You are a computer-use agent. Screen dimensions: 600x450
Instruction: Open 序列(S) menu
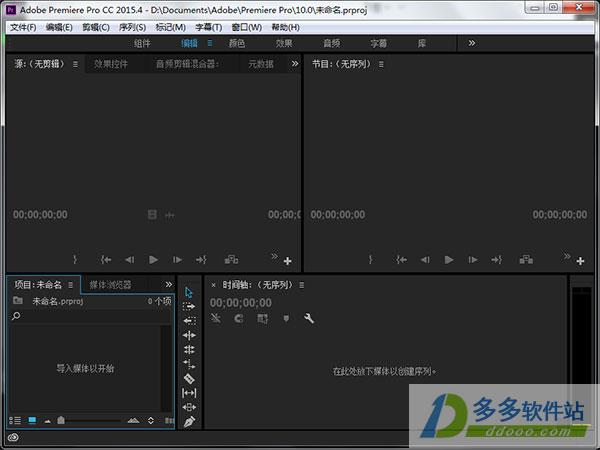pyautogui.click(x=132, y=28)
